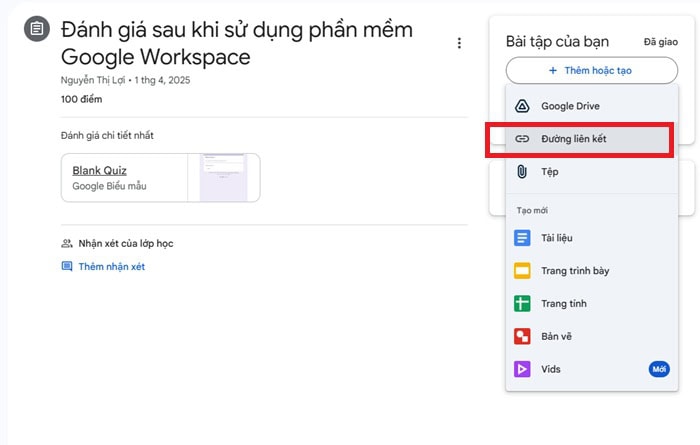Choose Trang trình bày menu entry
Viewport: 700px width, 445px height.
(575, 271)
